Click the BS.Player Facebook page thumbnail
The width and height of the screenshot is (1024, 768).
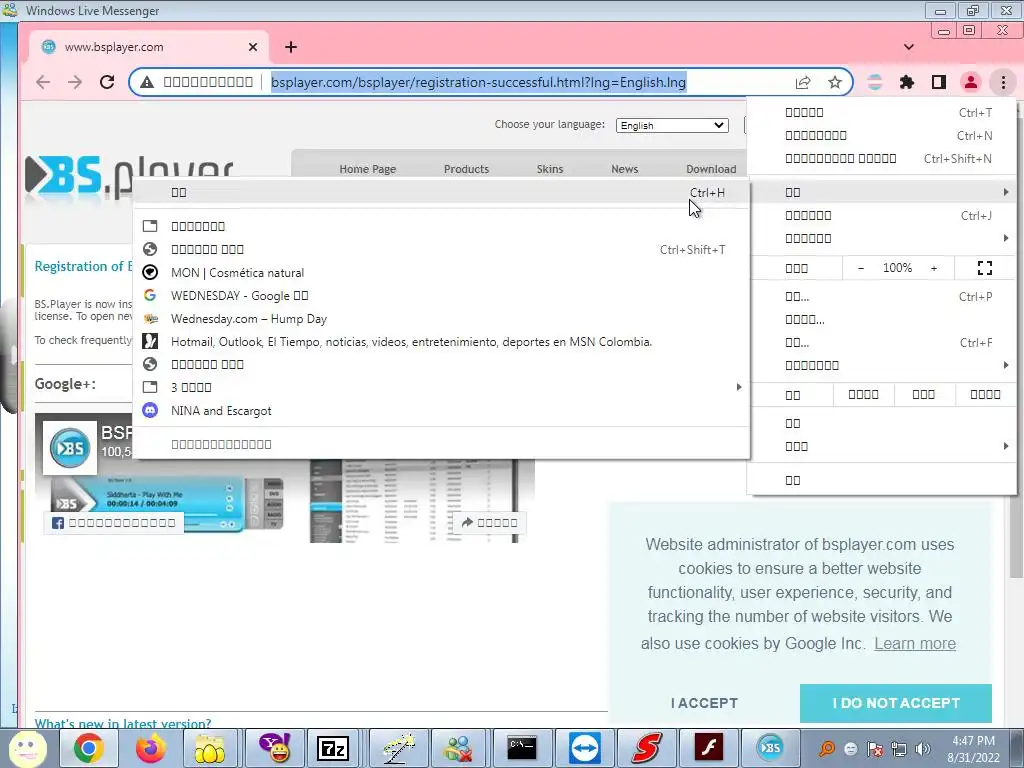70,448
